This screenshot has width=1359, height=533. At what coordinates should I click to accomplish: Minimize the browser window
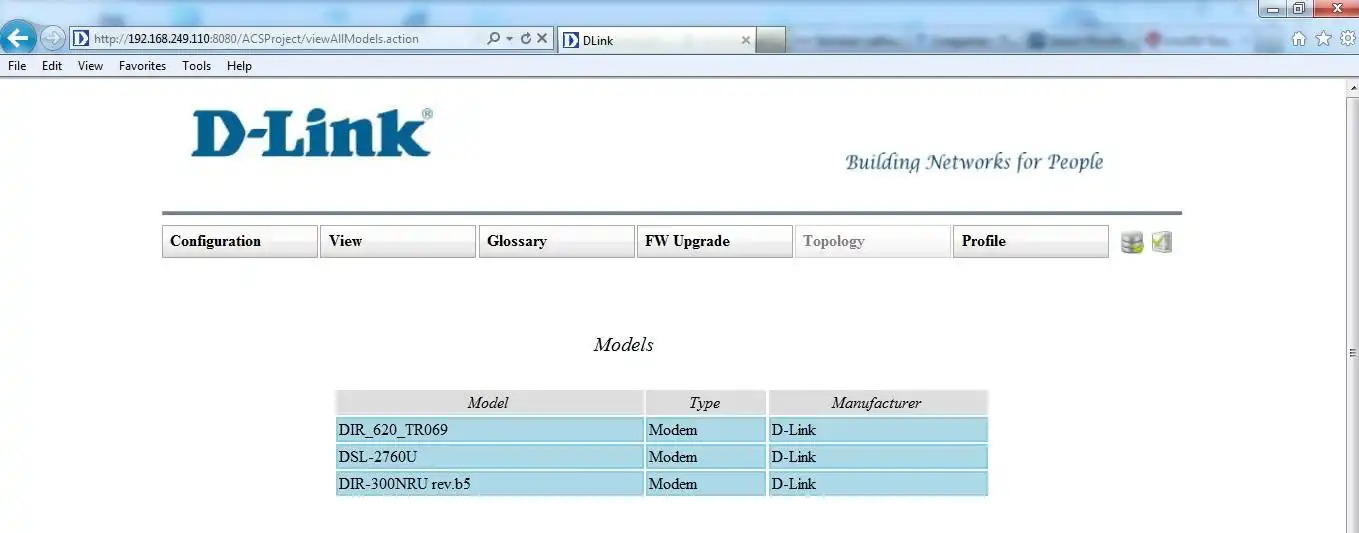click(1273, 8)
